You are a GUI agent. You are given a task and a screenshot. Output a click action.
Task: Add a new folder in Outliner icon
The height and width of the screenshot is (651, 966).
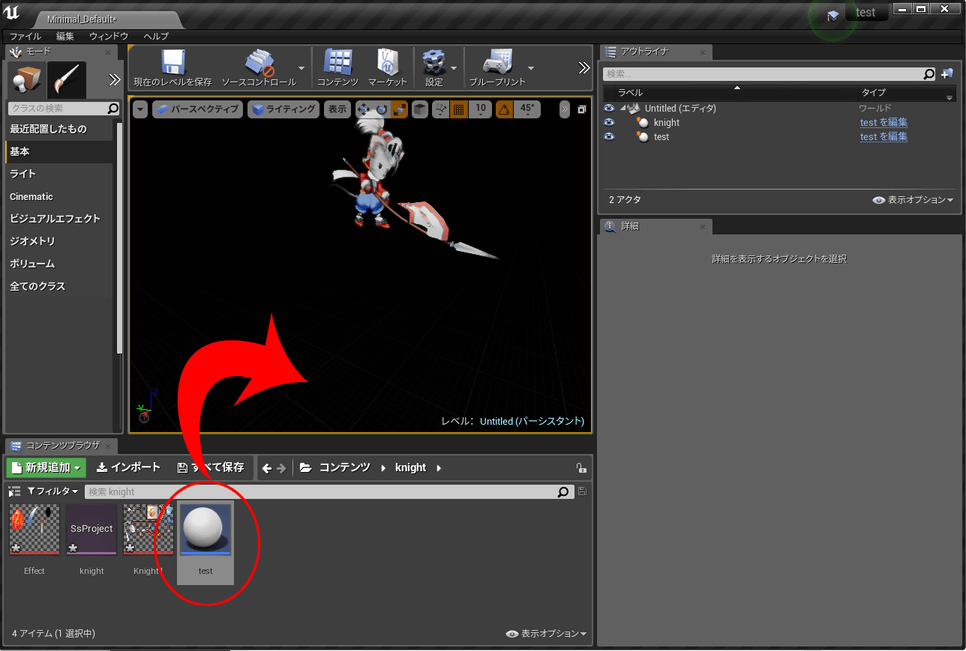click(x=948, y=74)
